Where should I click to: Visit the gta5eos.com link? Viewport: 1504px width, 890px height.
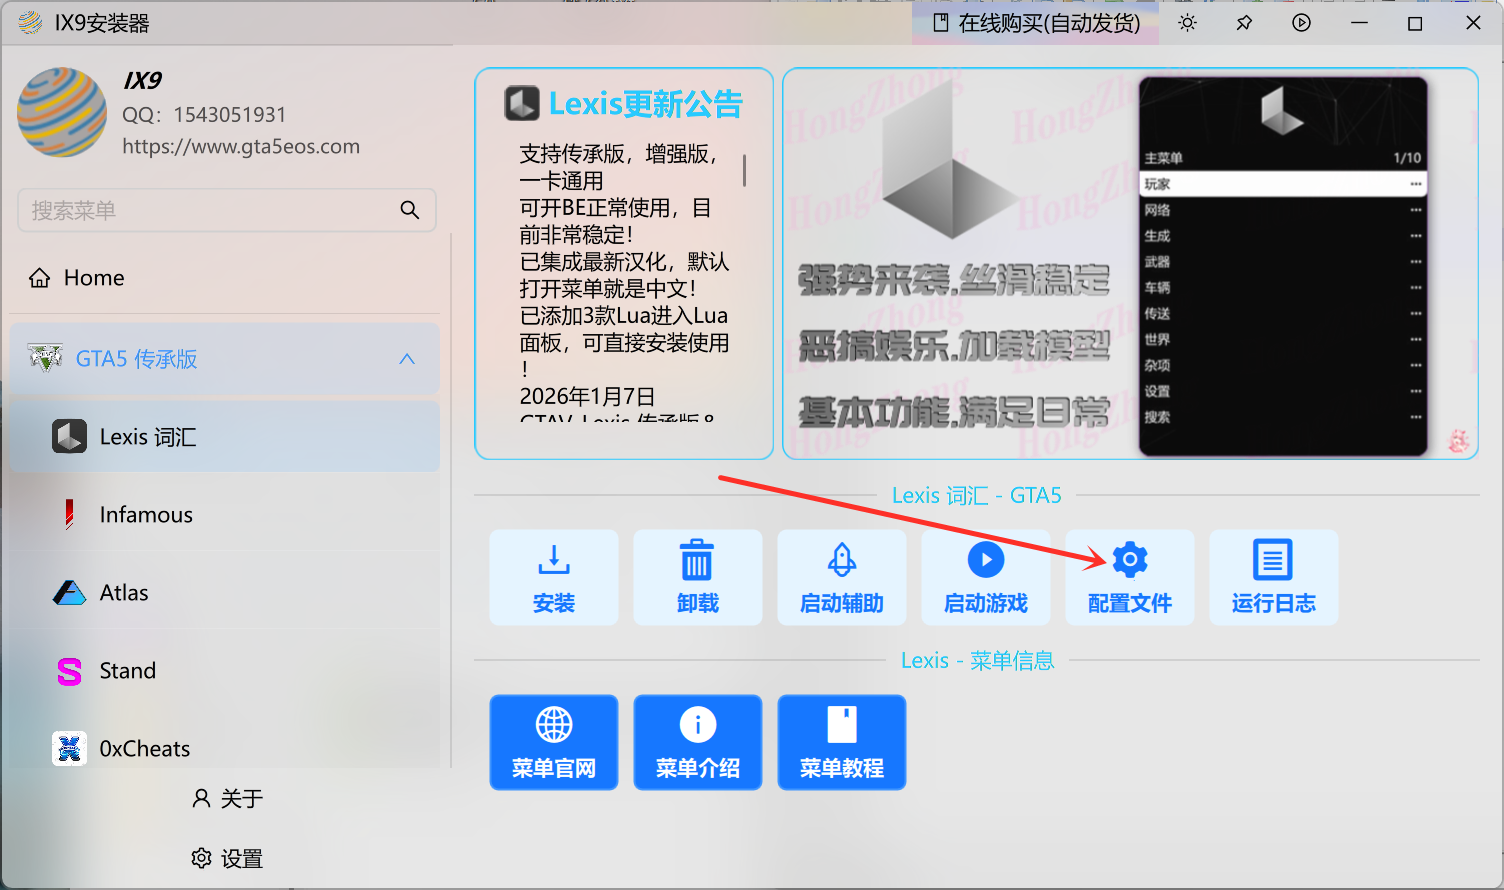coord(240,146)
